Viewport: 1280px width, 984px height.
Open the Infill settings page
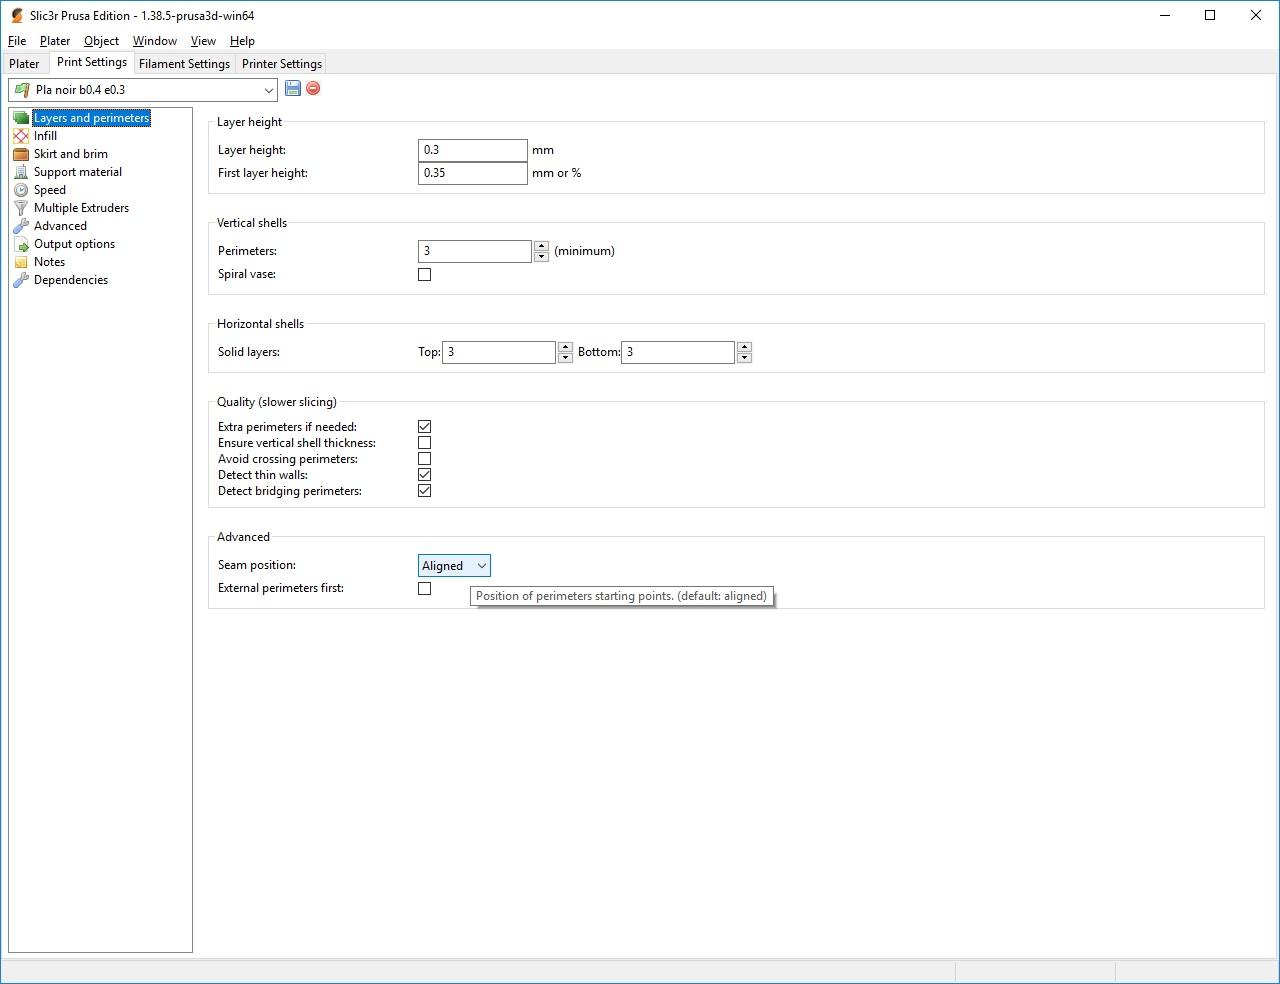(45, 136)
